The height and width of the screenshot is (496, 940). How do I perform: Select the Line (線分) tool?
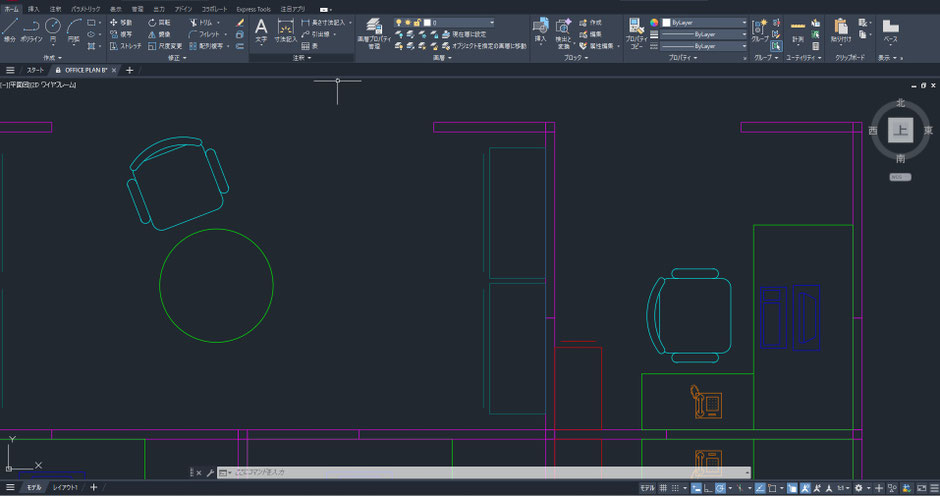pyautogui.click(x=10, y=30)
